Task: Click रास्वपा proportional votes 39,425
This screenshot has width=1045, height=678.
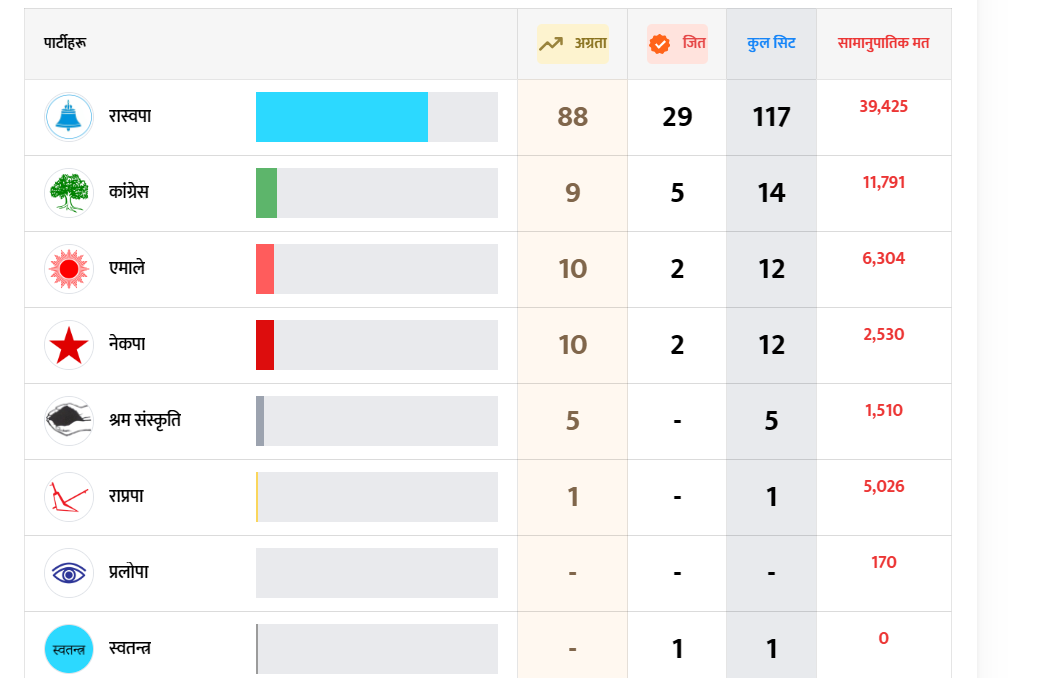Action: pyautogui.click(x=883, y=107)
